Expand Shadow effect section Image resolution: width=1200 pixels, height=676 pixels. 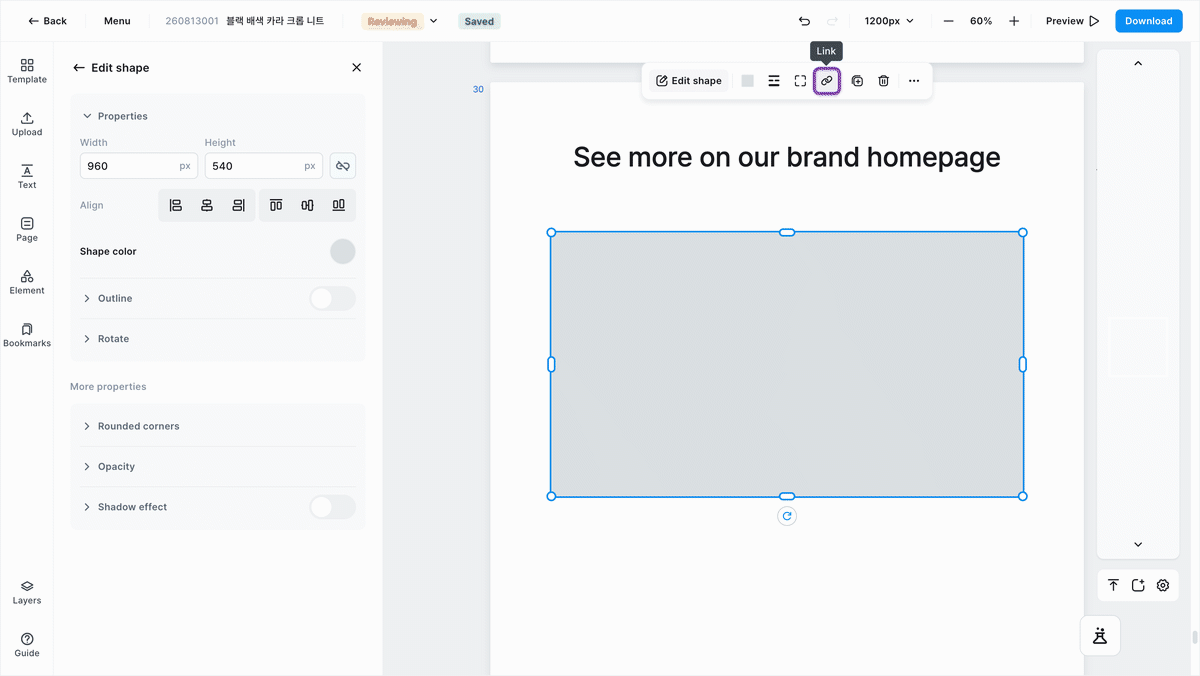click(125, 507)
